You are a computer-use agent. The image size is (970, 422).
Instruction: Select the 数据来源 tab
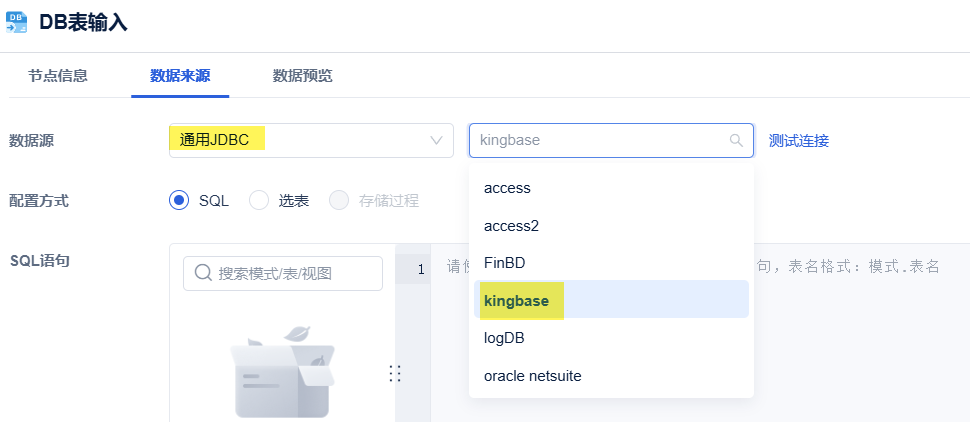(x=180, y=76)
